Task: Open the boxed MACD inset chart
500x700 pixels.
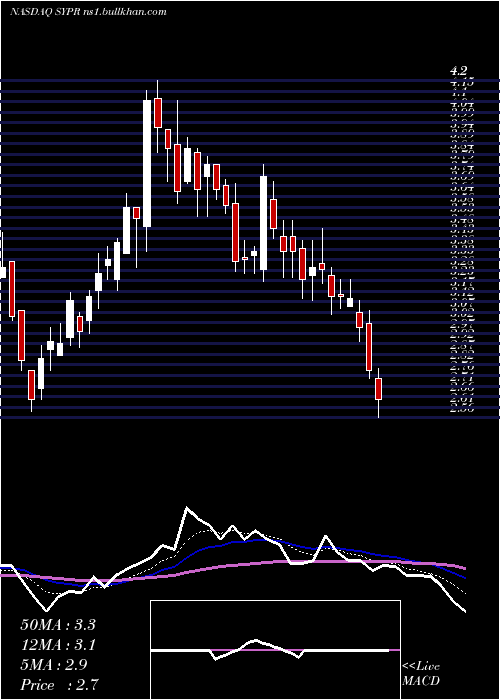Action: 275,650
